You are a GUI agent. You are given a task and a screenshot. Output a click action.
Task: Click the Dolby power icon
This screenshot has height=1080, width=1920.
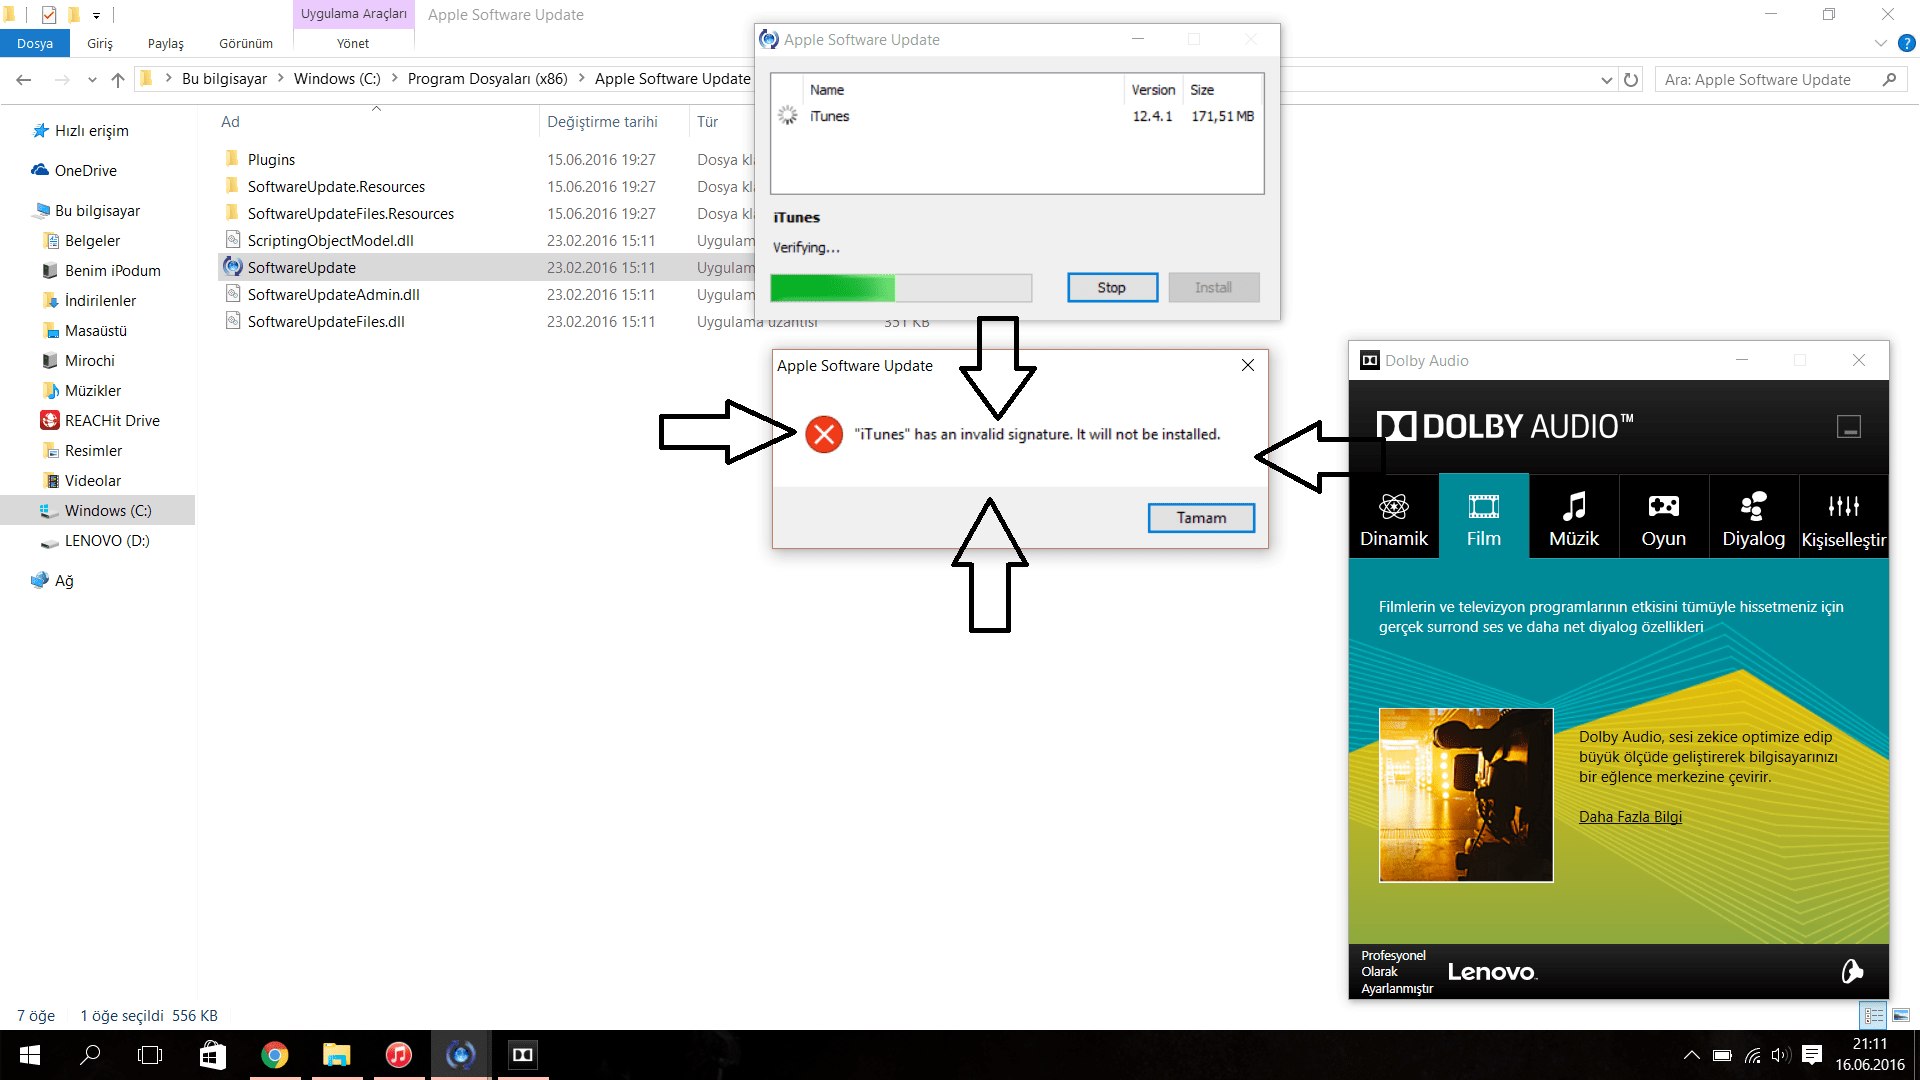1852,971
